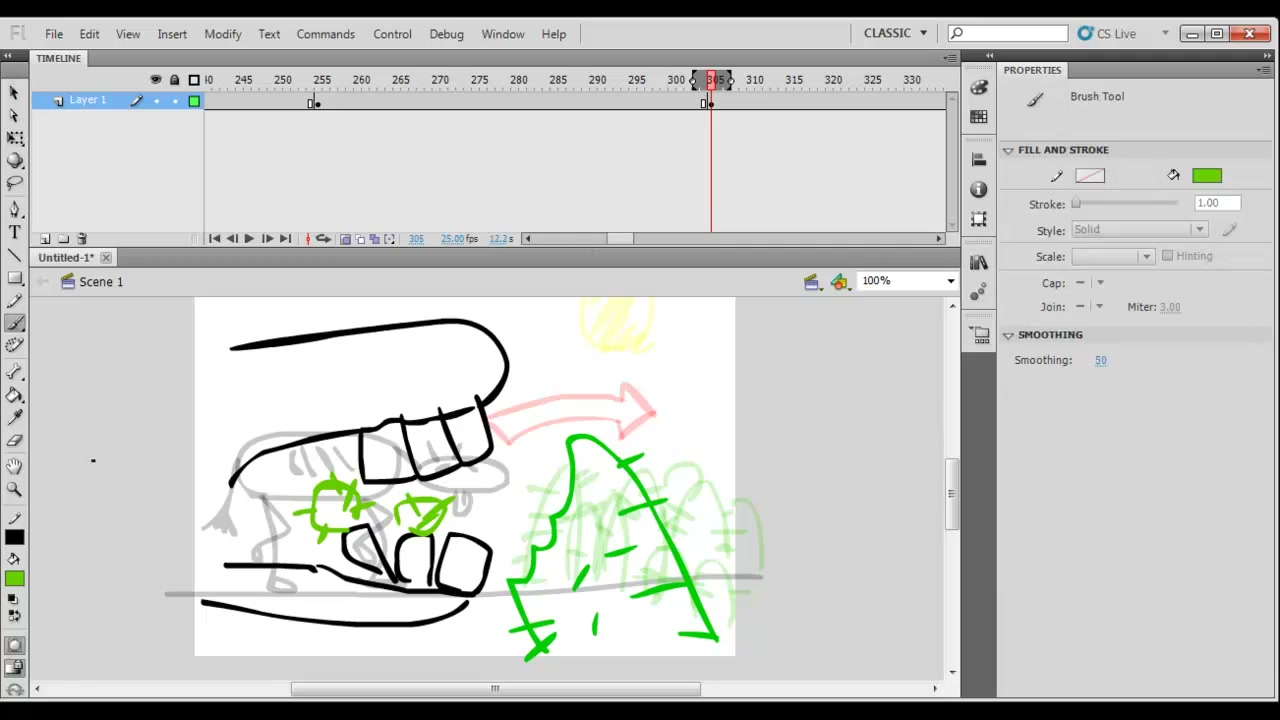Select the Eyedropper tool
Image resolution: width=1280 pixels, height=720 pixels.
pos(14,418)
